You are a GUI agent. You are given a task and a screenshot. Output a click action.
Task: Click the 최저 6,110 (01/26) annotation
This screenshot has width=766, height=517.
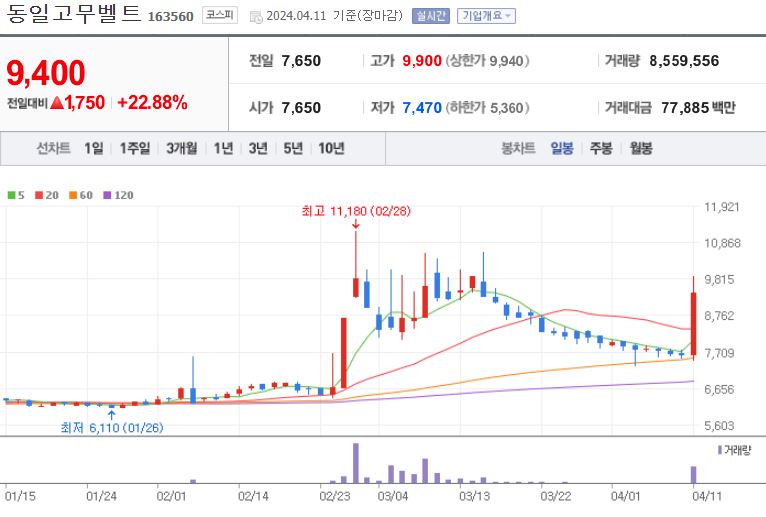pos(112,428)
